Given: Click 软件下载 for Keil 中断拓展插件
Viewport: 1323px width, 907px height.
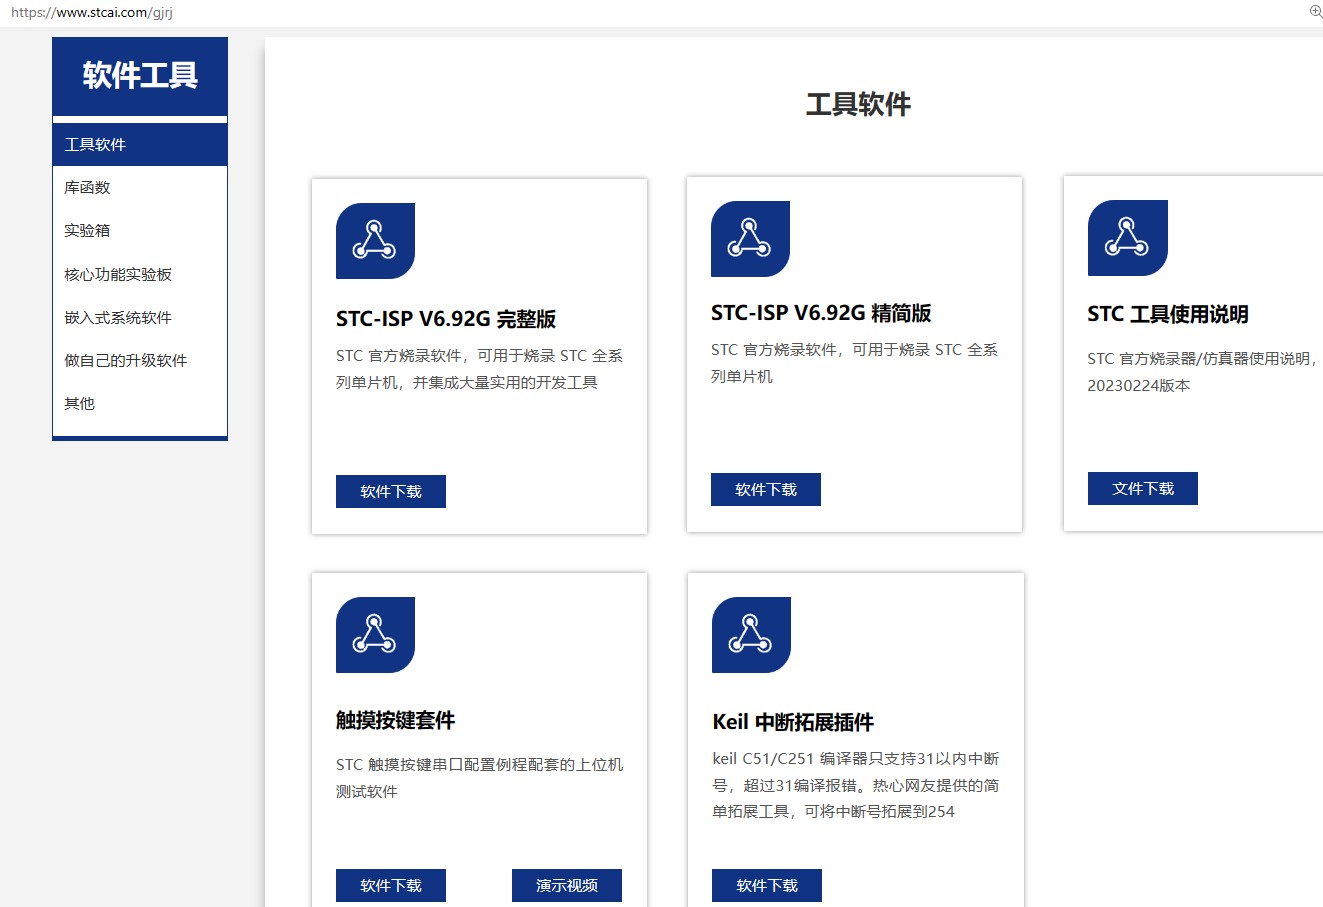Looking at the screenshot, I should (767, 885).
